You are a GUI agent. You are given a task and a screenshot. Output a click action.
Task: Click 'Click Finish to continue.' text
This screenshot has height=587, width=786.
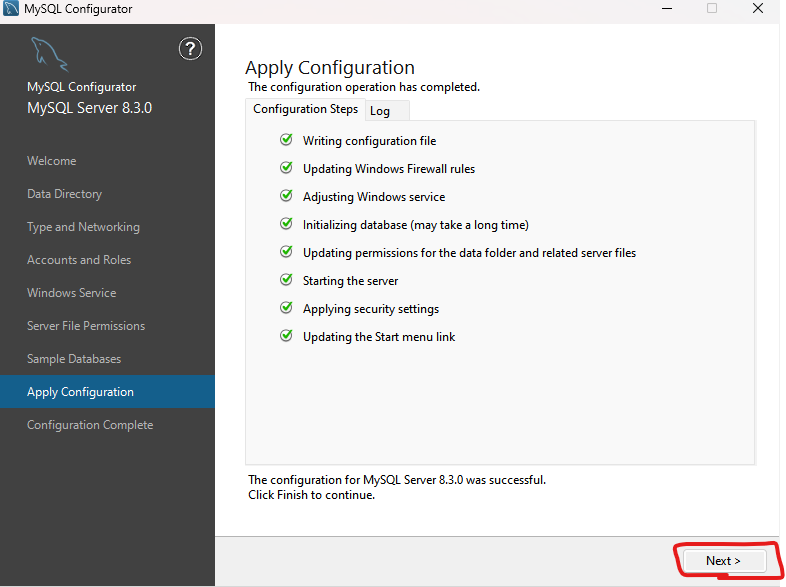pyautogui.click(x=311, y=495)
